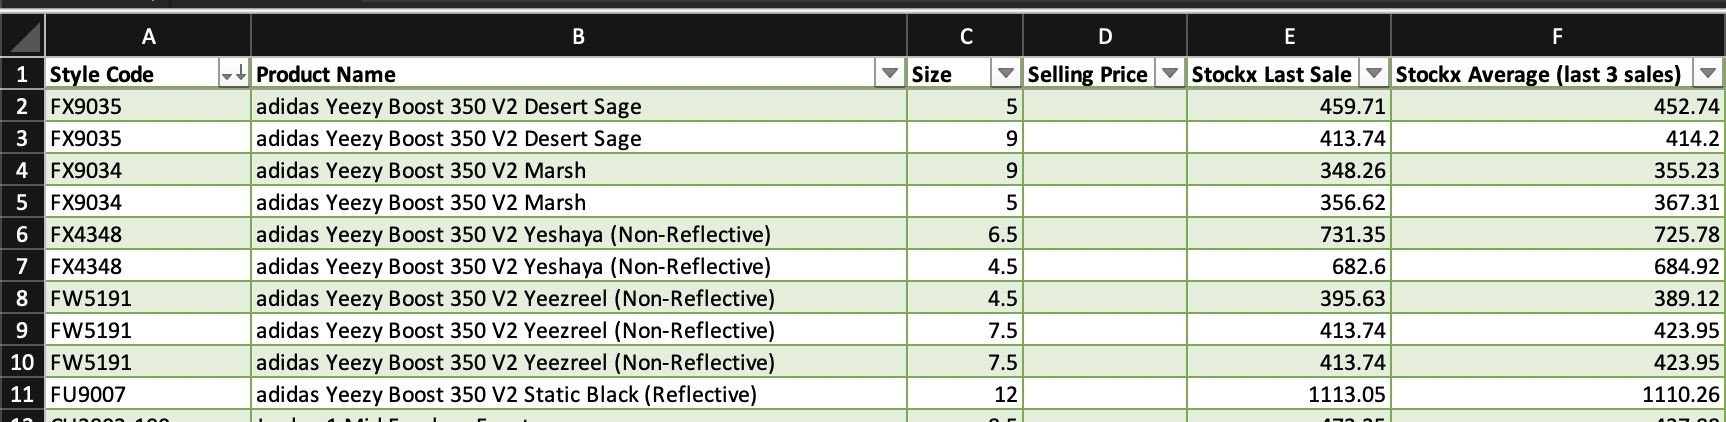The width and height of the screenshot is (1726, 422).
Task: Click cell with style code FX4348 in row 6
Action: point(148,234)
